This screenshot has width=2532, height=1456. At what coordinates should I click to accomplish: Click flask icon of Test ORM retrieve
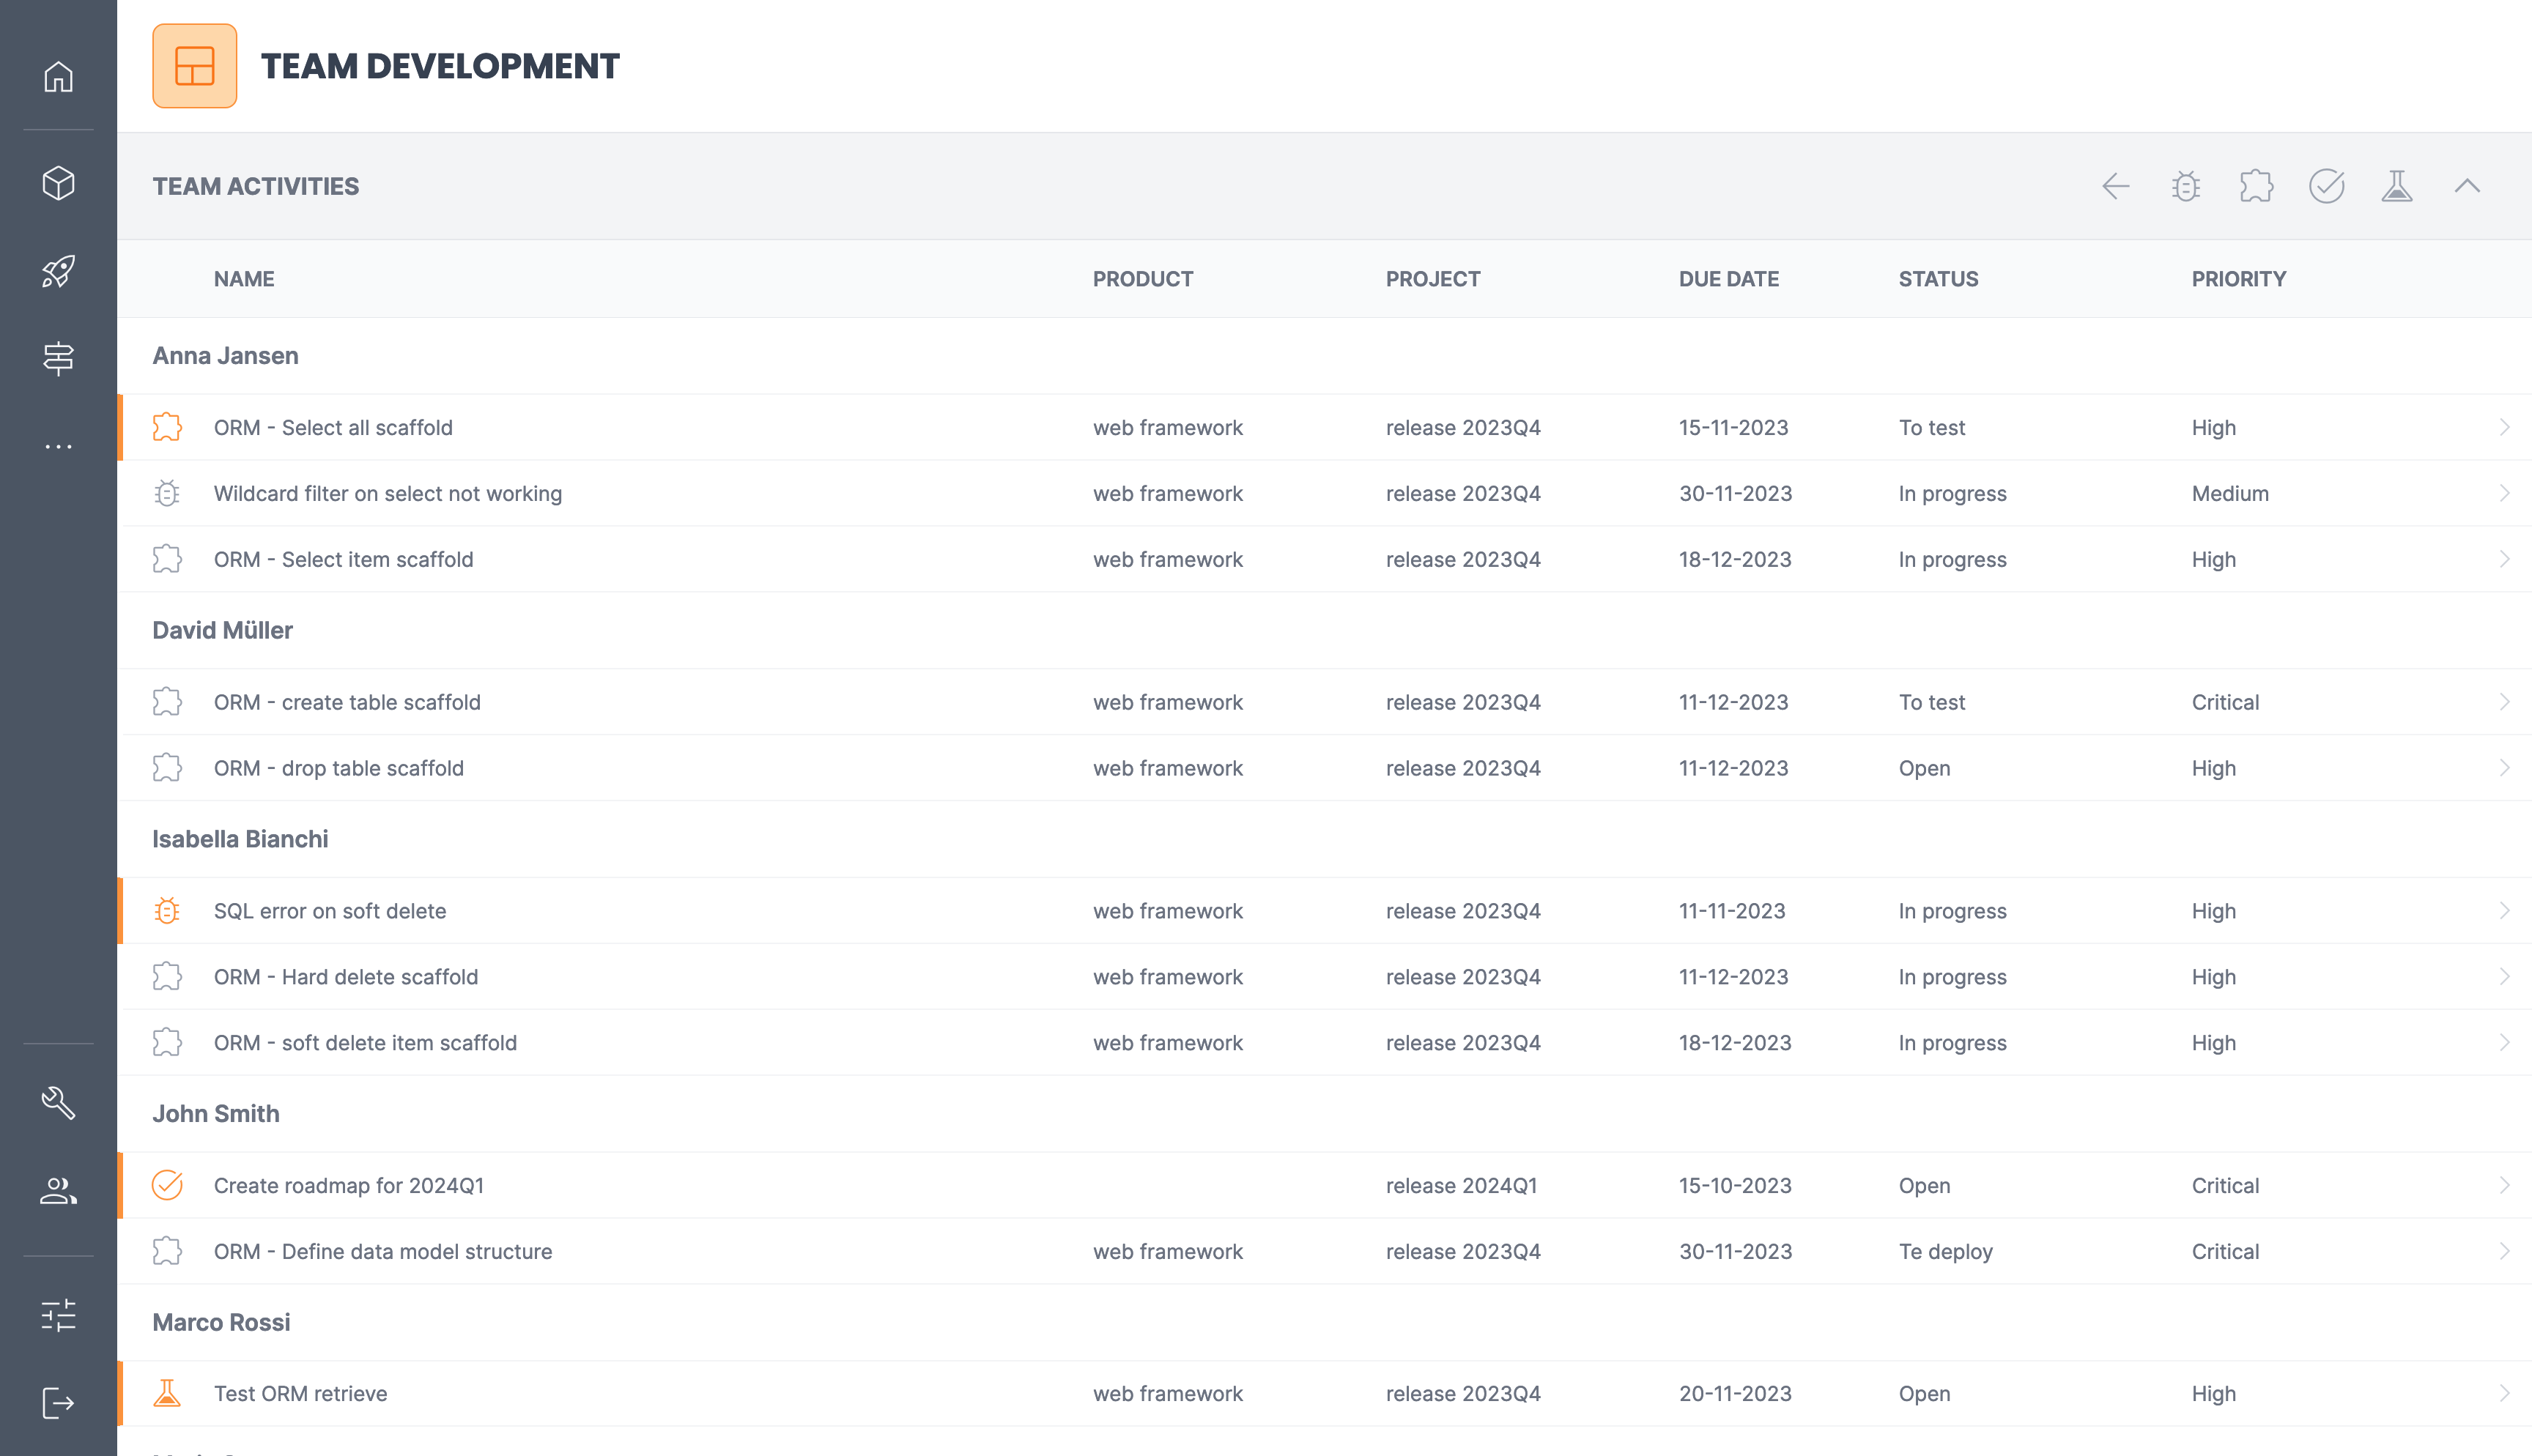point(167,1393)
